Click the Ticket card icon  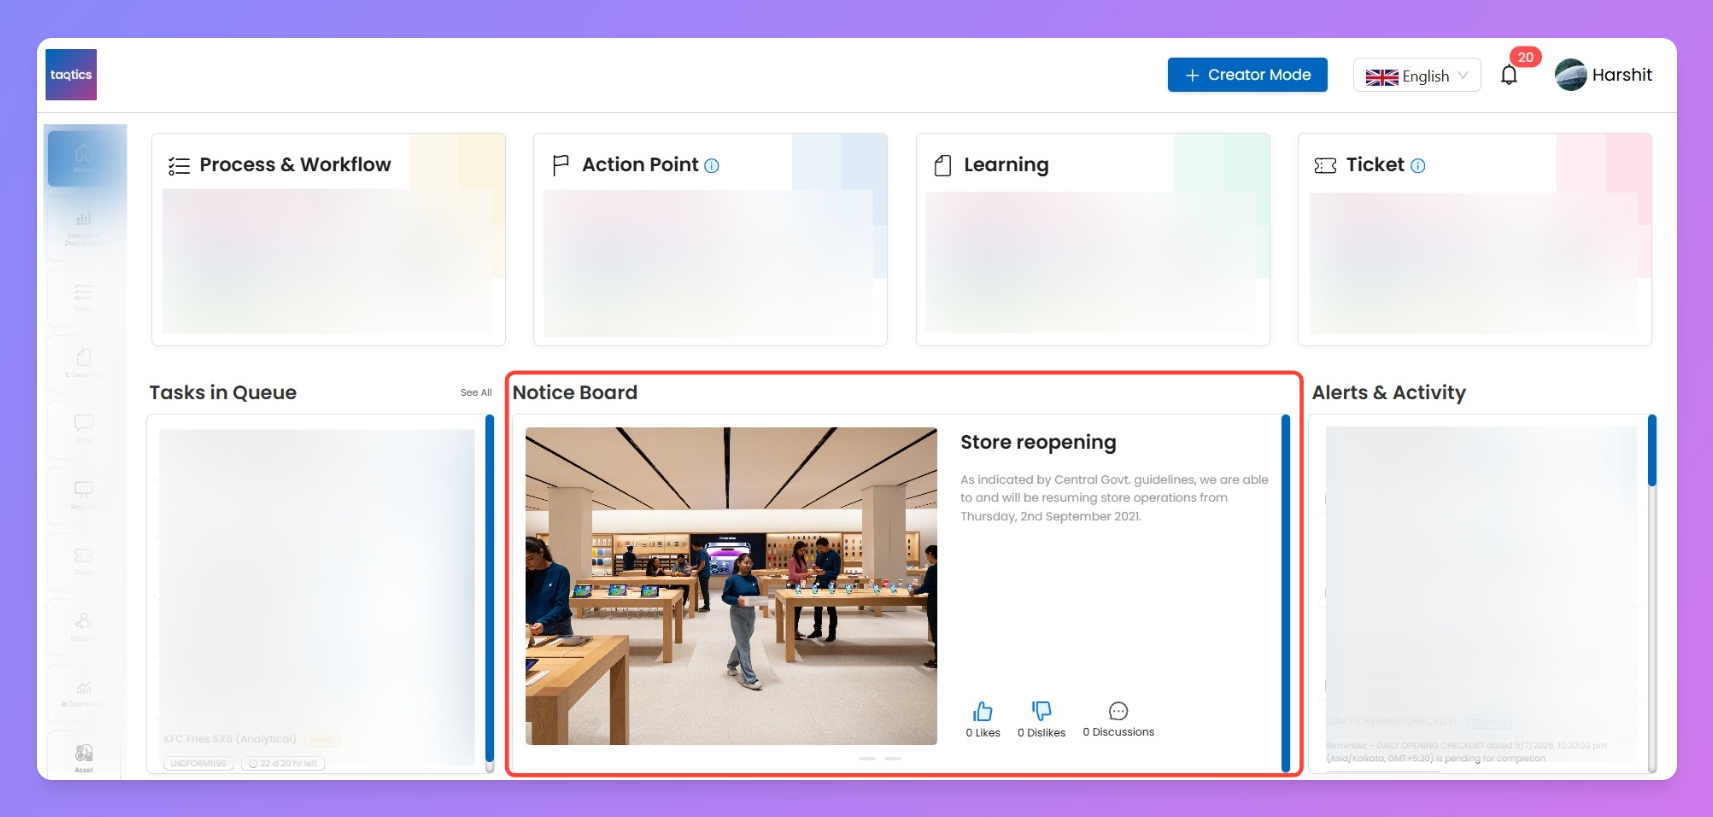point(1325,165)
